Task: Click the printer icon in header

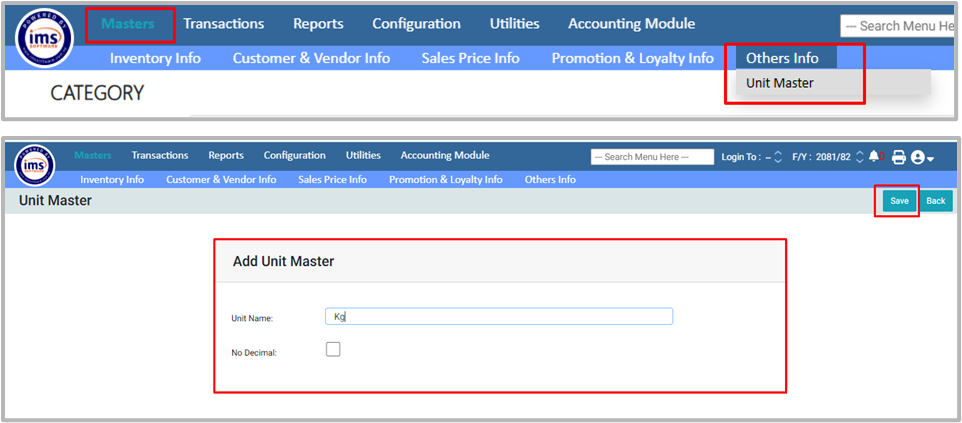Action: (898, 157)
